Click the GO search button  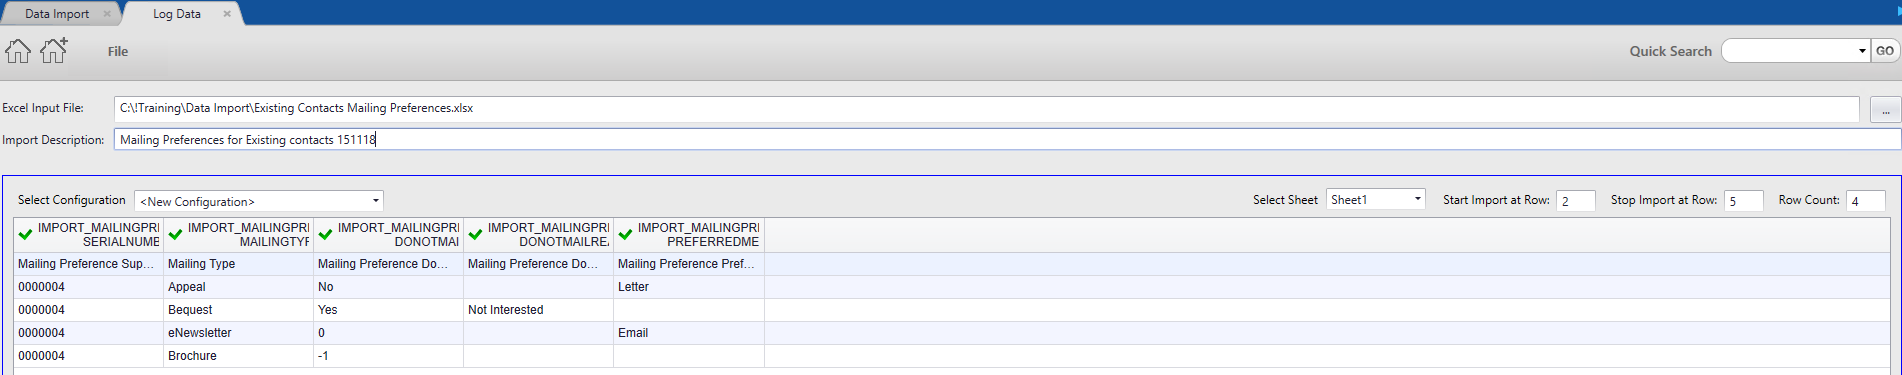1885,51
